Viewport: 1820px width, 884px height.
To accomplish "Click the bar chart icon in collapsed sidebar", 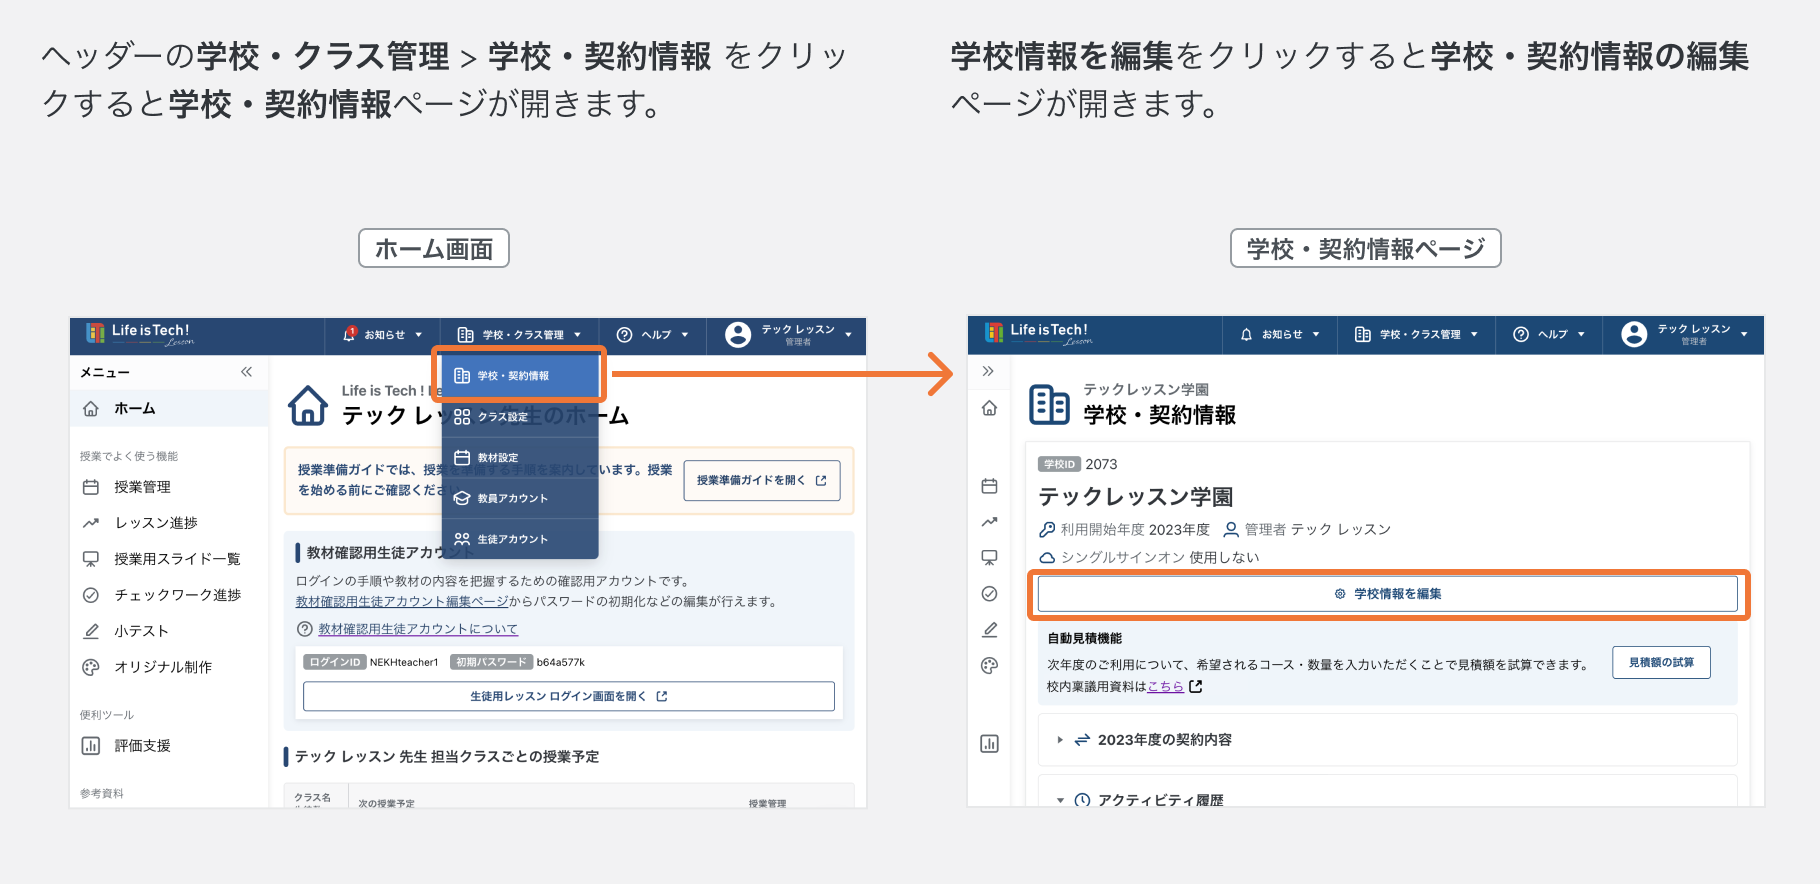I will pyautogui.click(x=989, y=743).
